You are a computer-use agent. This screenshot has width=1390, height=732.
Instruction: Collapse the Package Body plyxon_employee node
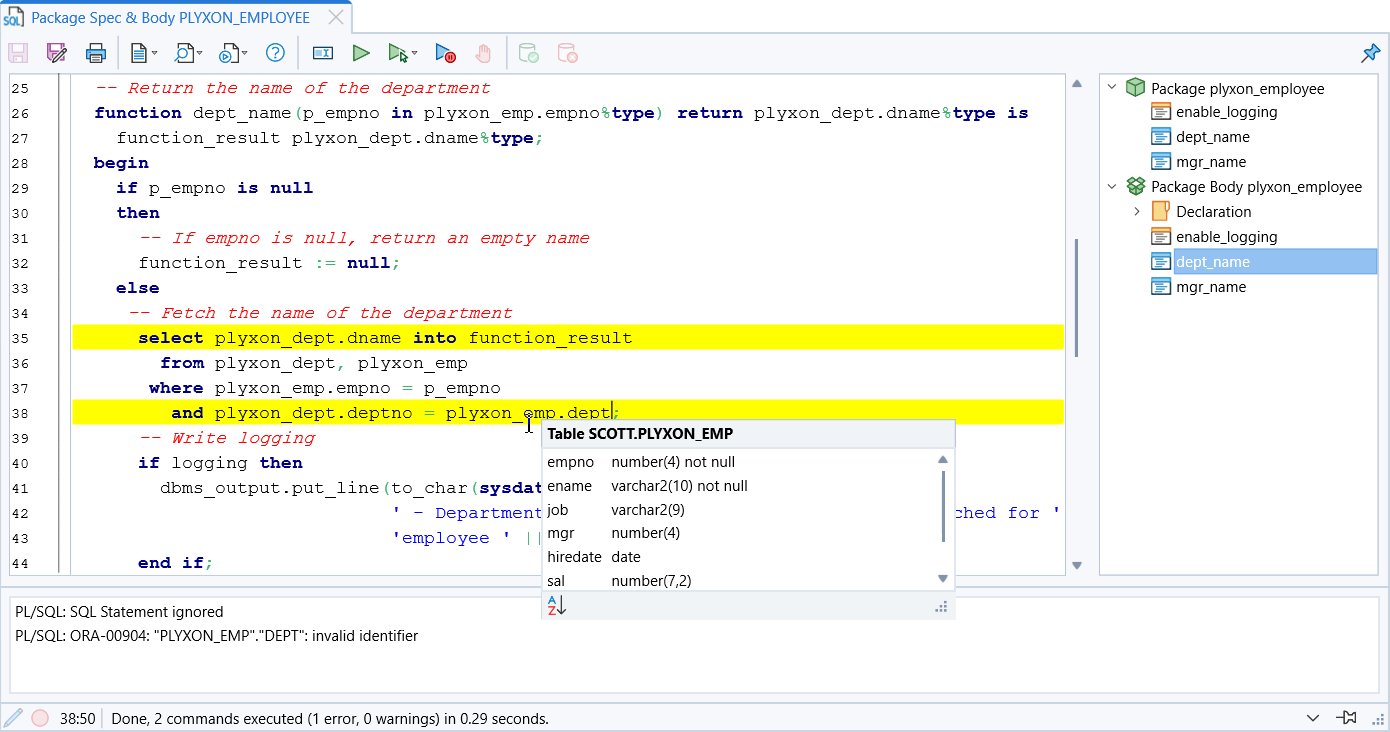point(1112,186)
